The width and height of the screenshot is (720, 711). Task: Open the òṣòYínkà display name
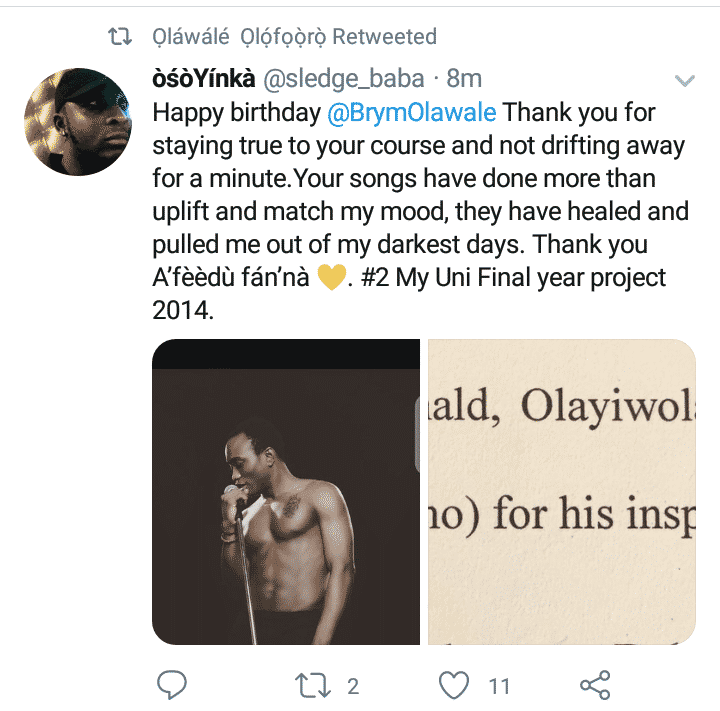(203, 79)
